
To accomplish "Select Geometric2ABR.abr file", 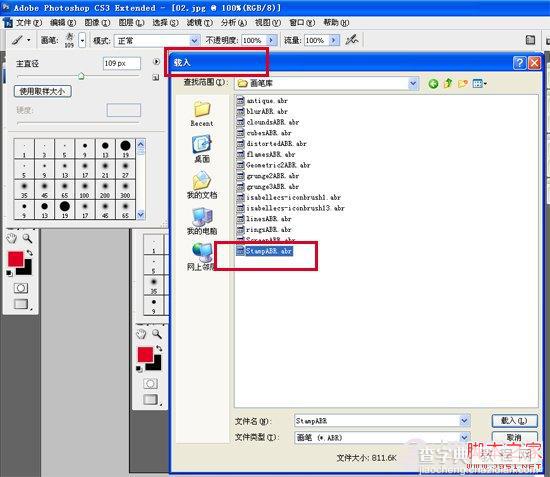I will click(x=274, y=165).
